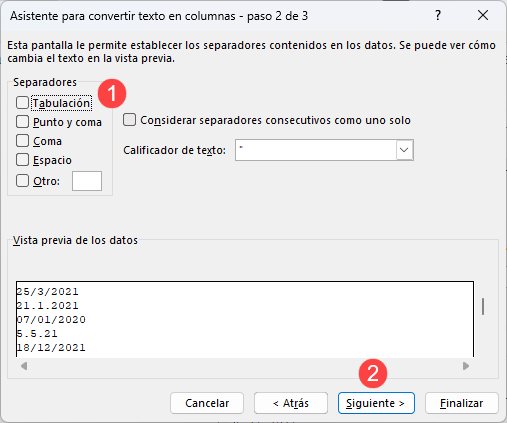
Task: Open the Calificador de texto dropdown arrow
Action: 404,150
